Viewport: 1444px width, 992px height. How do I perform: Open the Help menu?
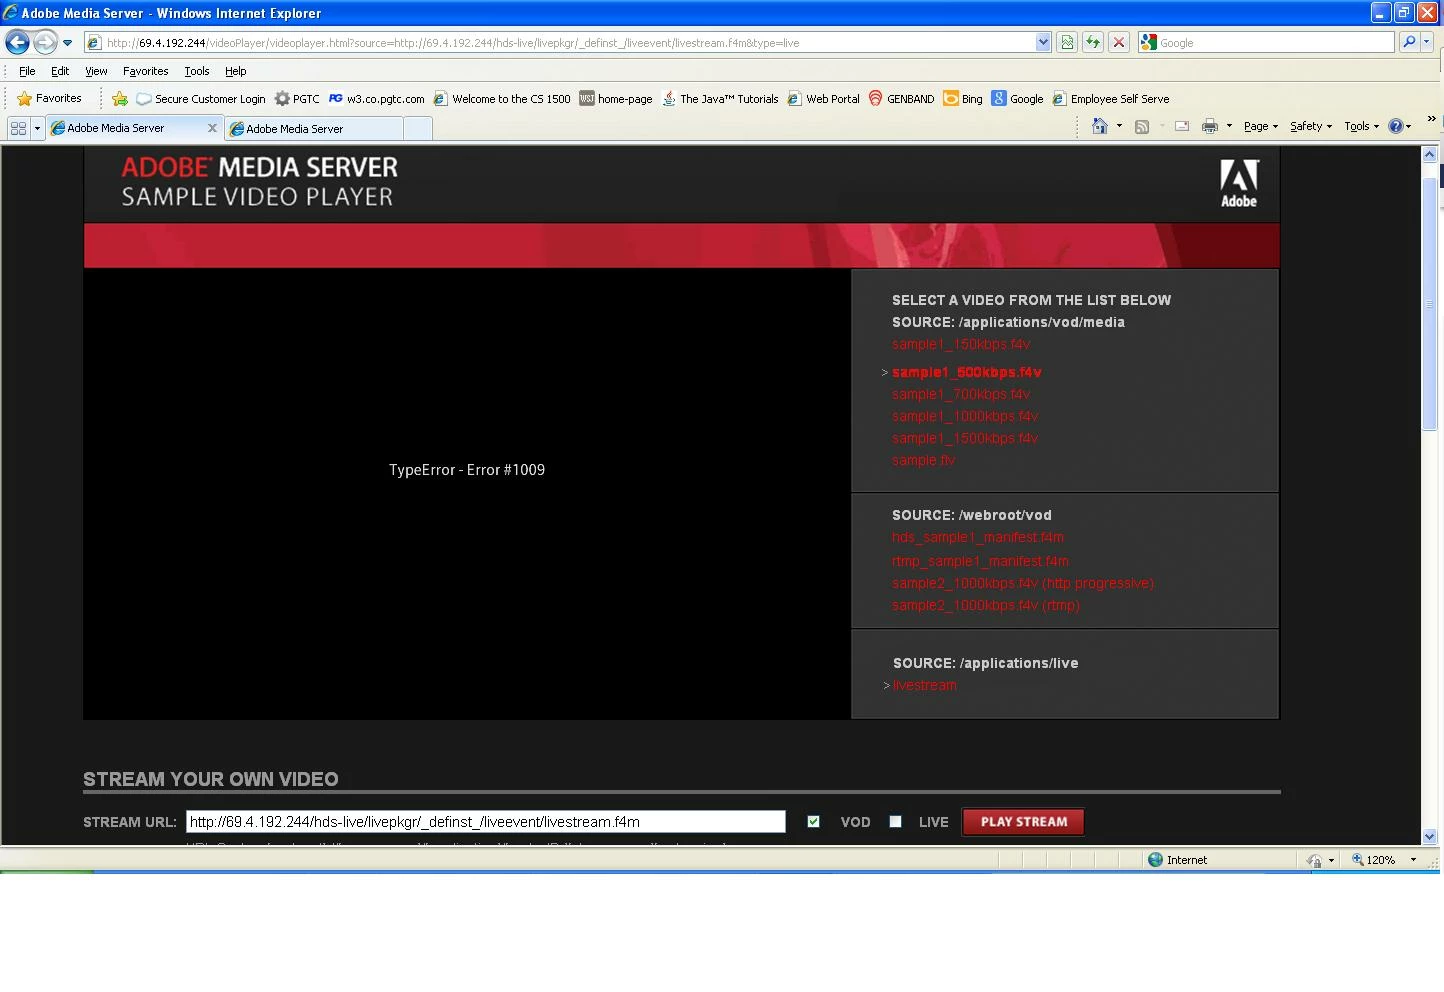(235, 71)
